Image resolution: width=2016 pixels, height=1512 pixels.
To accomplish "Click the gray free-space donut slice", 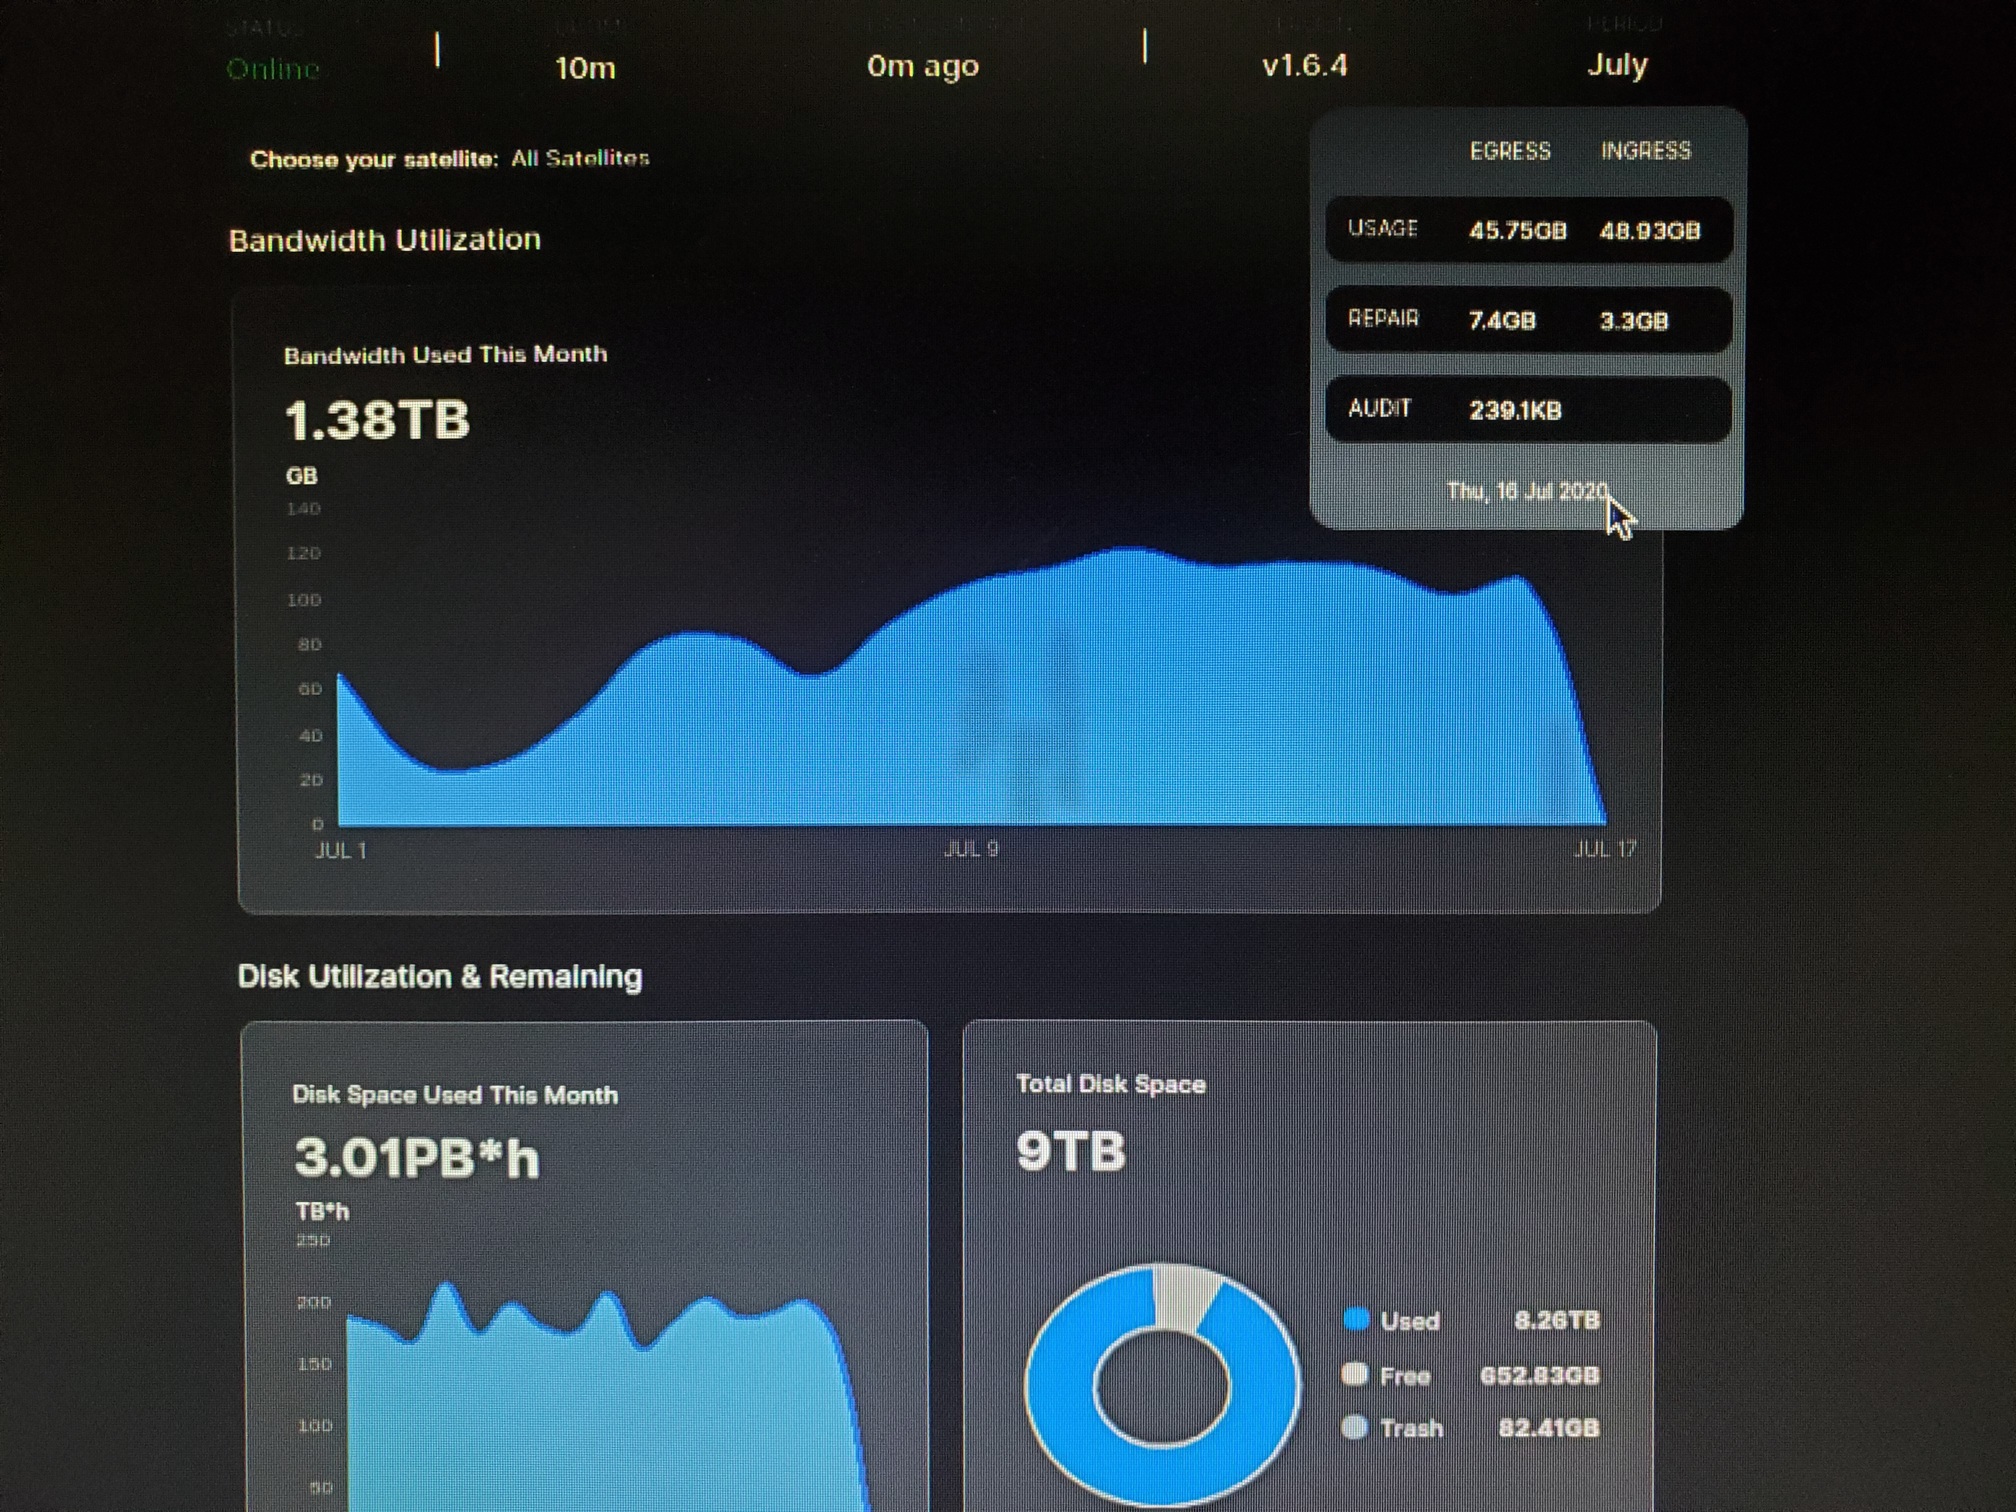I will point(1183,1296).
